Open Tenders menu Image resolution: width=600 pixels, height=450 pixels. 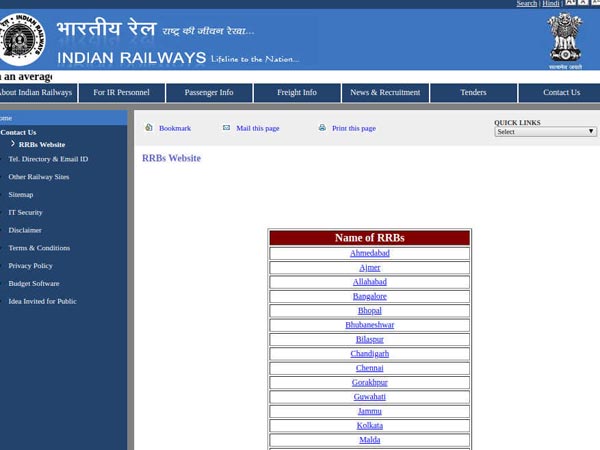click(473, 93)
